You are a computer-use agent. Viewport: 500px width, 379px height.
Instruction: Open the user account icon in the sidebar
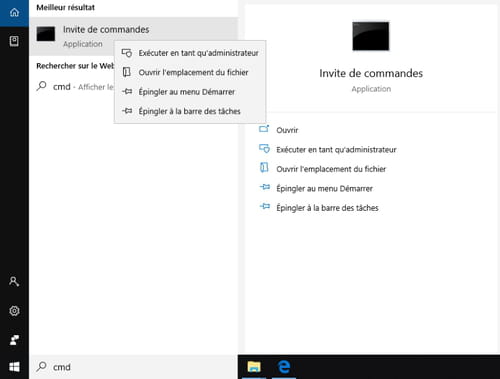point(14,282)
